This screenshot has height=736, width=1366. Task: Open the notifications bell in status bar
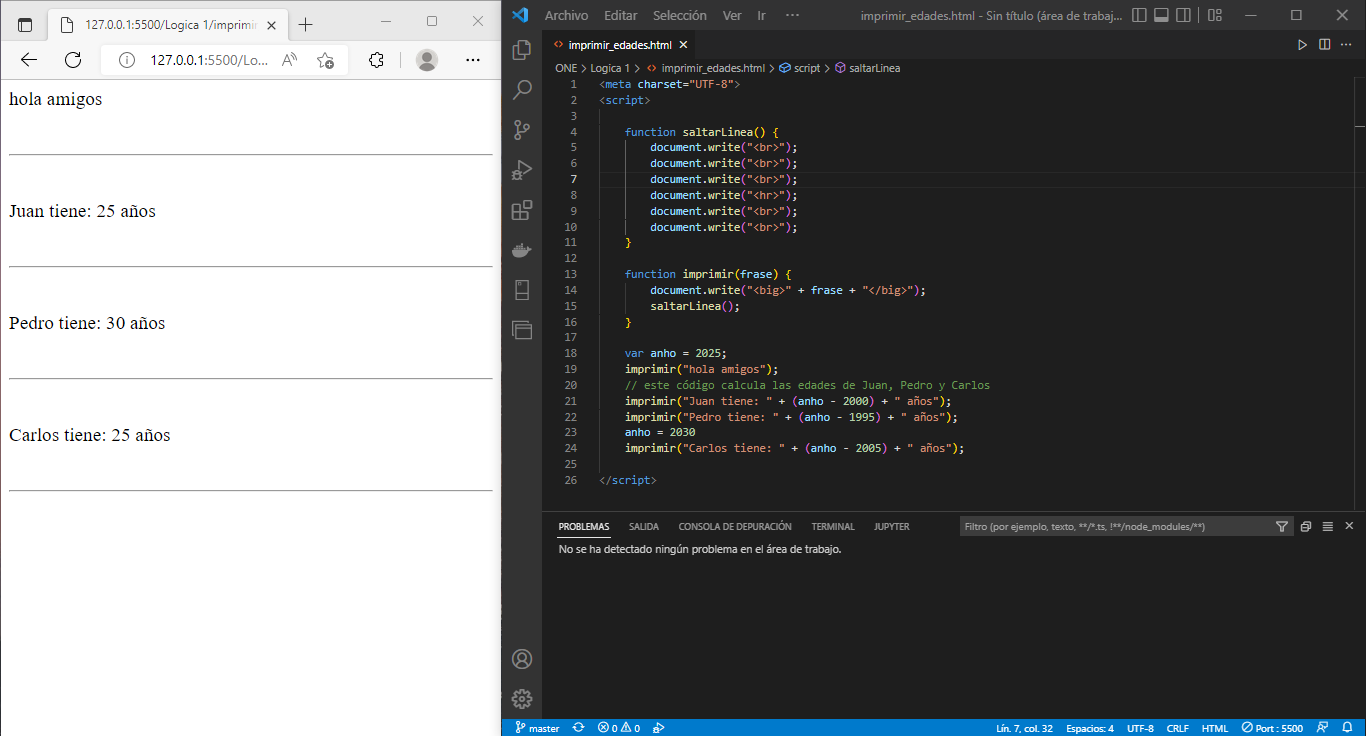(1346, 728)
